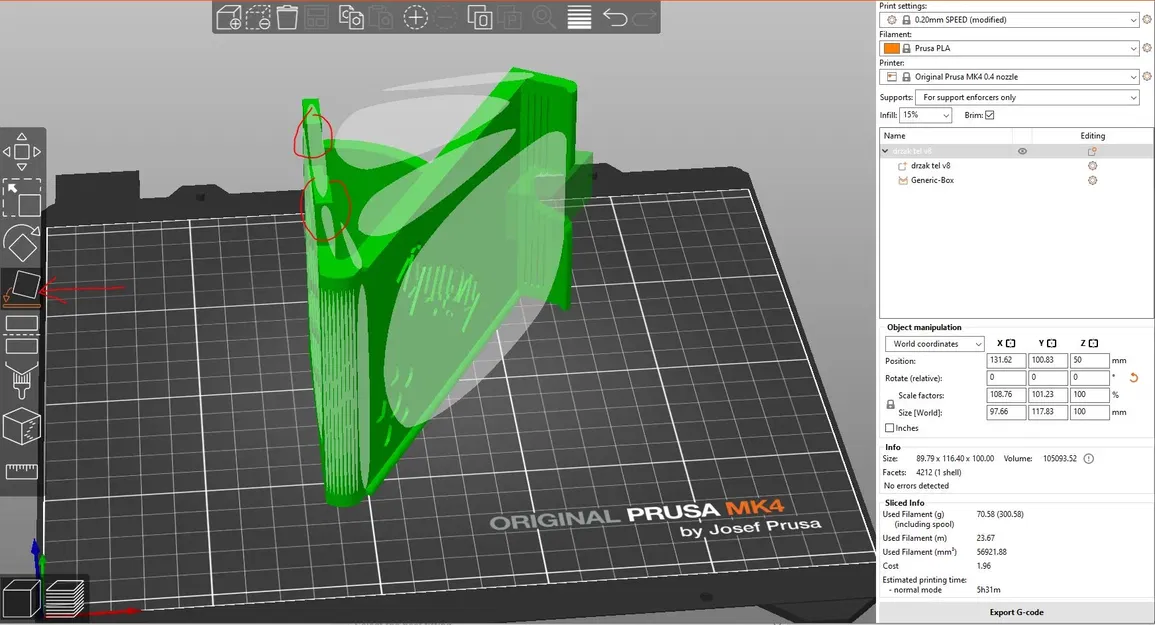Select the Seam painting cube tool
The image size is (1155, 625).
pyautogui.click(x=21, y=426)
